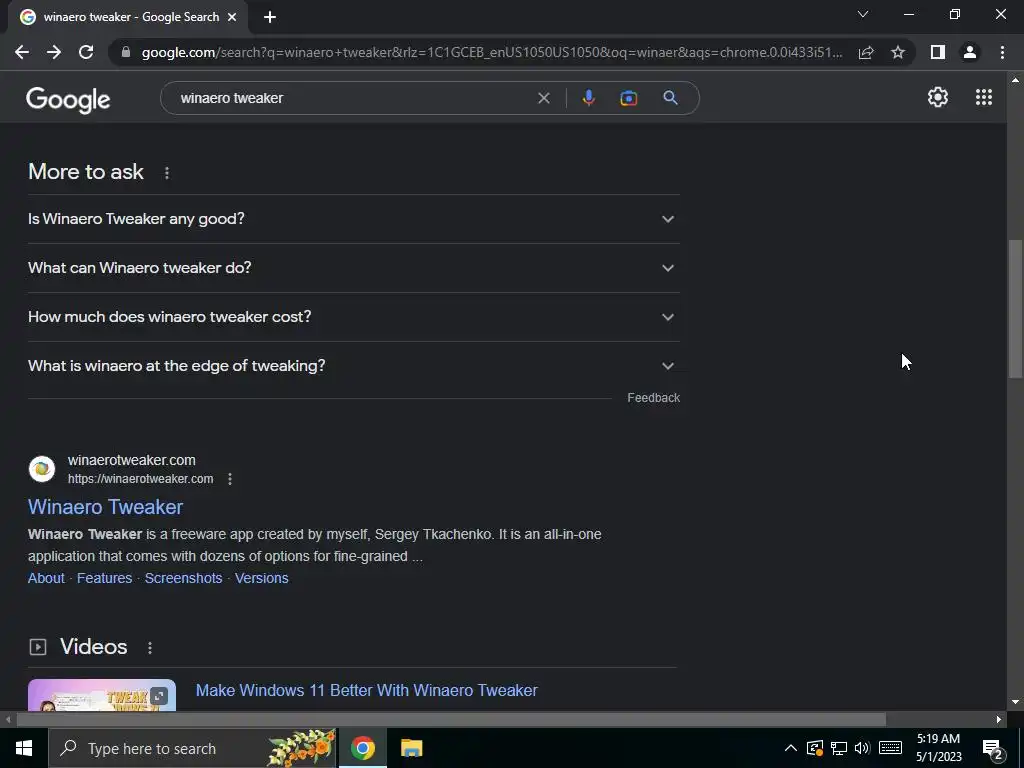Open touch keyboard from tray

pos(890,748)
